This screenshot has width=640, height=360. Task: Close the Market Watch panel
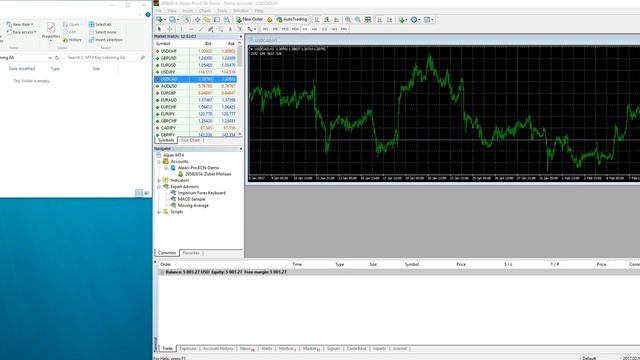(x=240, y=36)
